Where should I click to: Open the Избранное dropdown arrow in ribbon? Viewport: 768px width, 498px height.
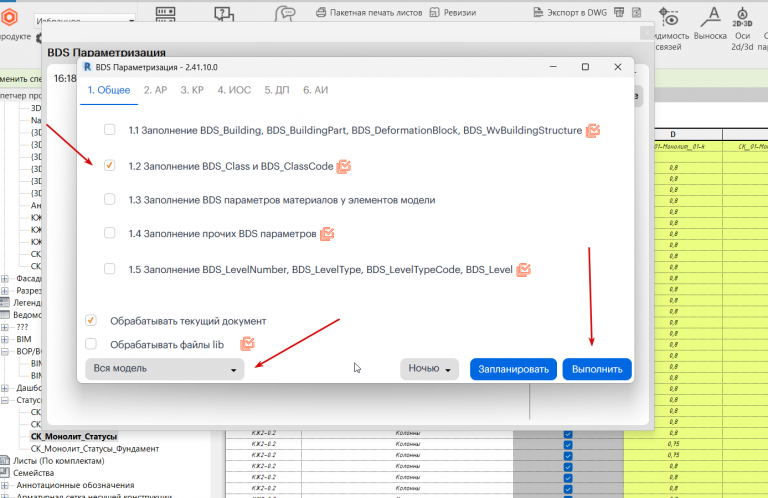[131, 21]
